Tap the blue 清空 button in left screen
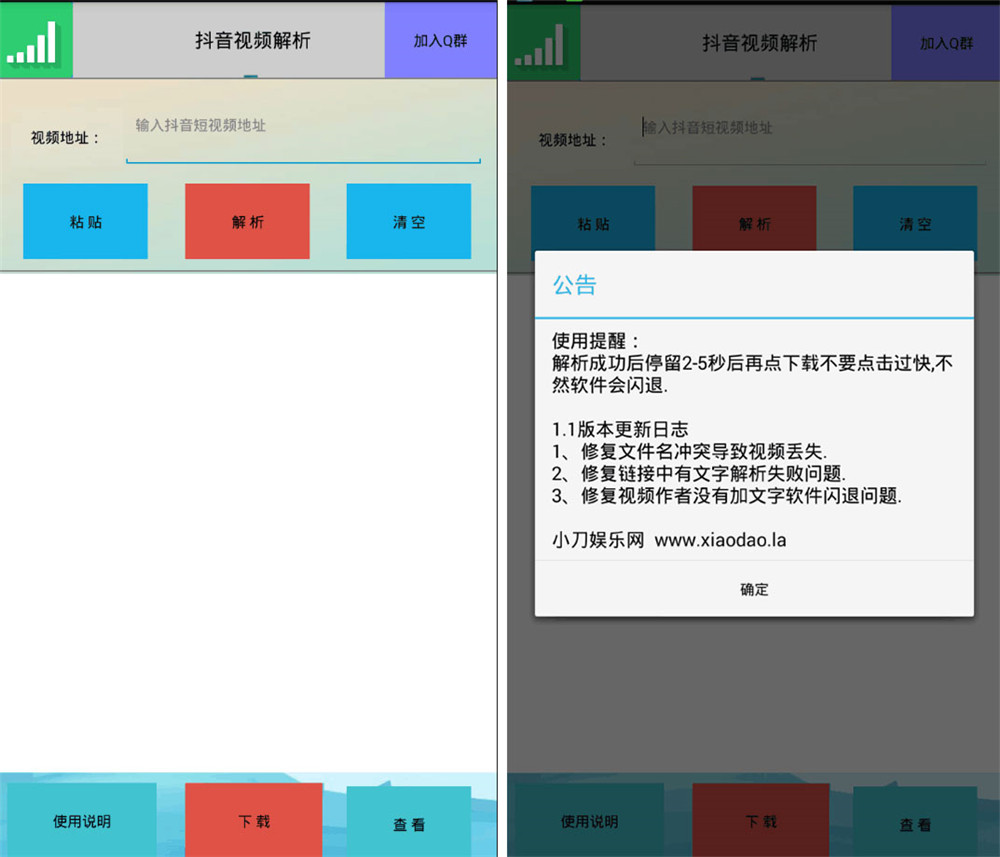Viewport: 1000px width, 857px height. click(409, 221)
